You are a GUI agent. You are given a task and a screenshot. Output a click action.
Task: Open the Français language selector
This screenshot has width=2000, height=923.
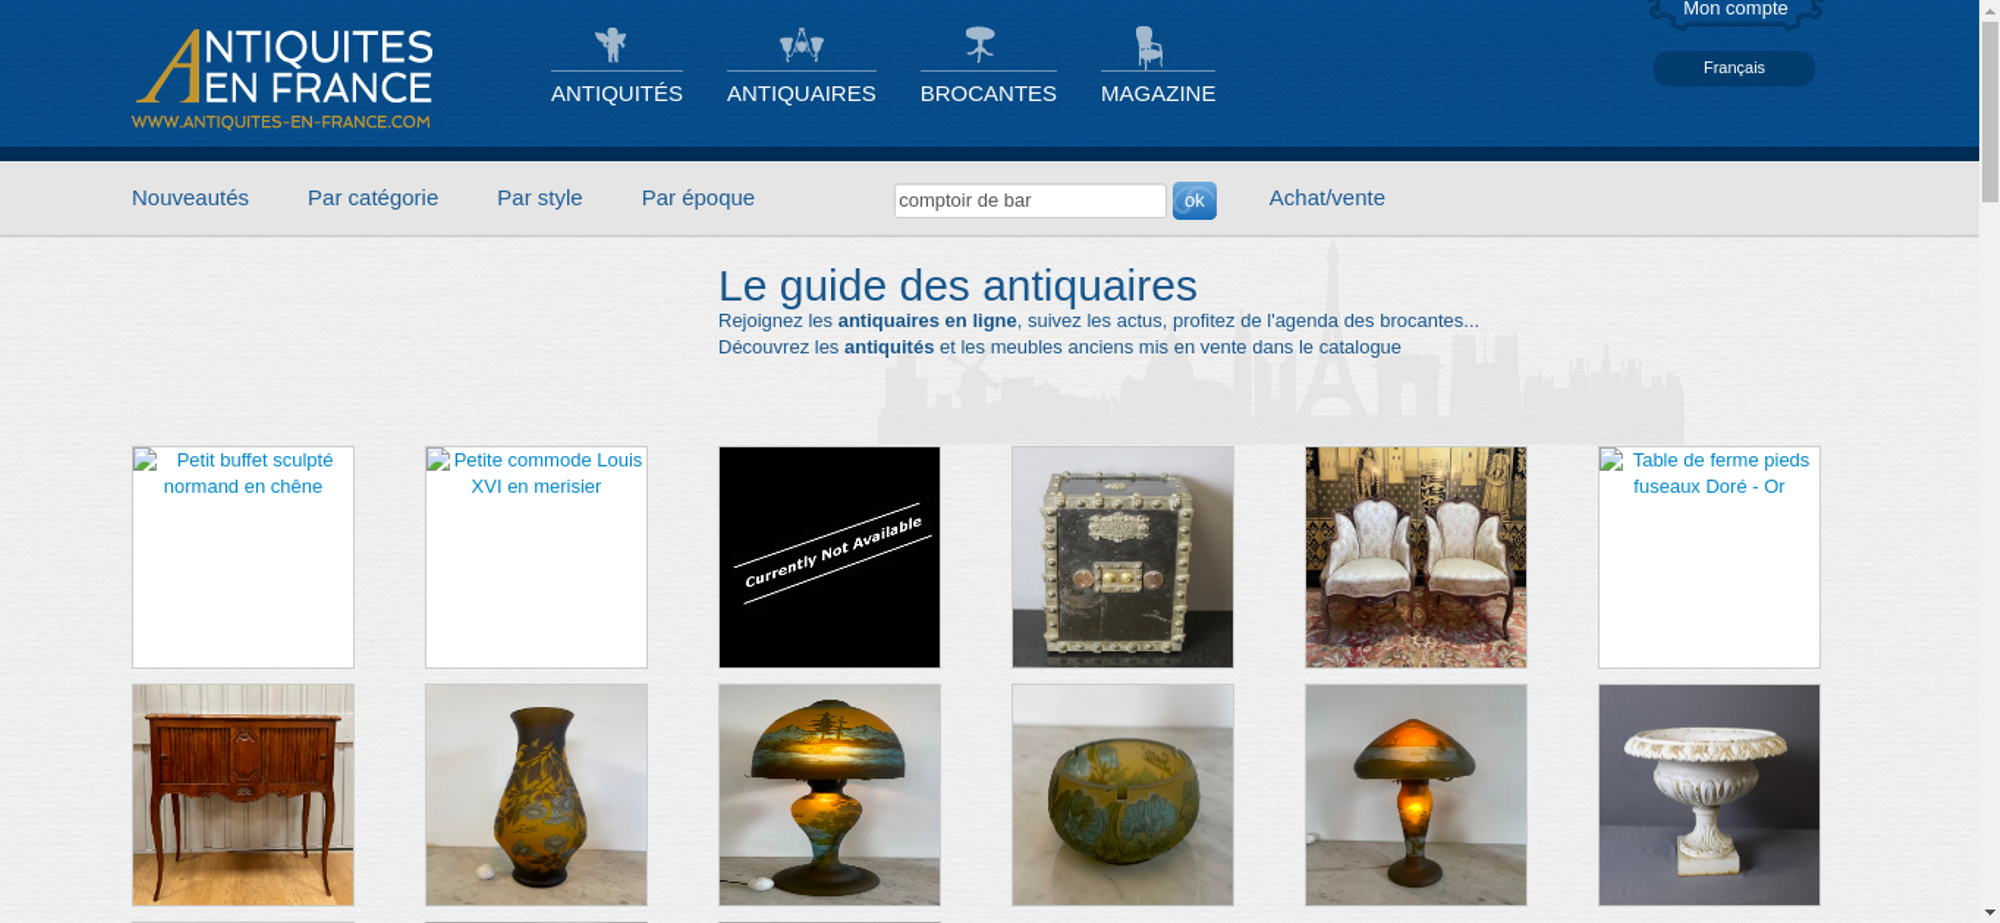pyautogui.click(x=1734, y=68)
